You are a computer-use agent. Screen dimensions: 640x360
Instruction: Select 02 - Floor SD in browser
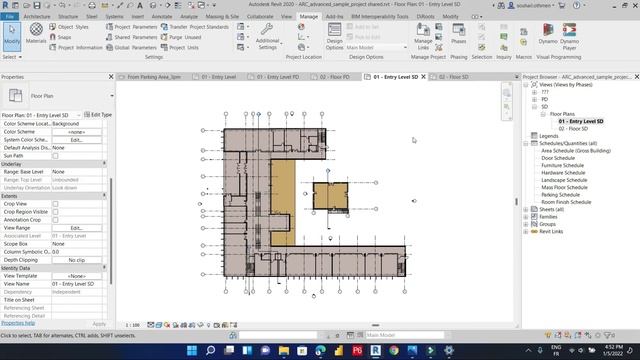point(573,129)
